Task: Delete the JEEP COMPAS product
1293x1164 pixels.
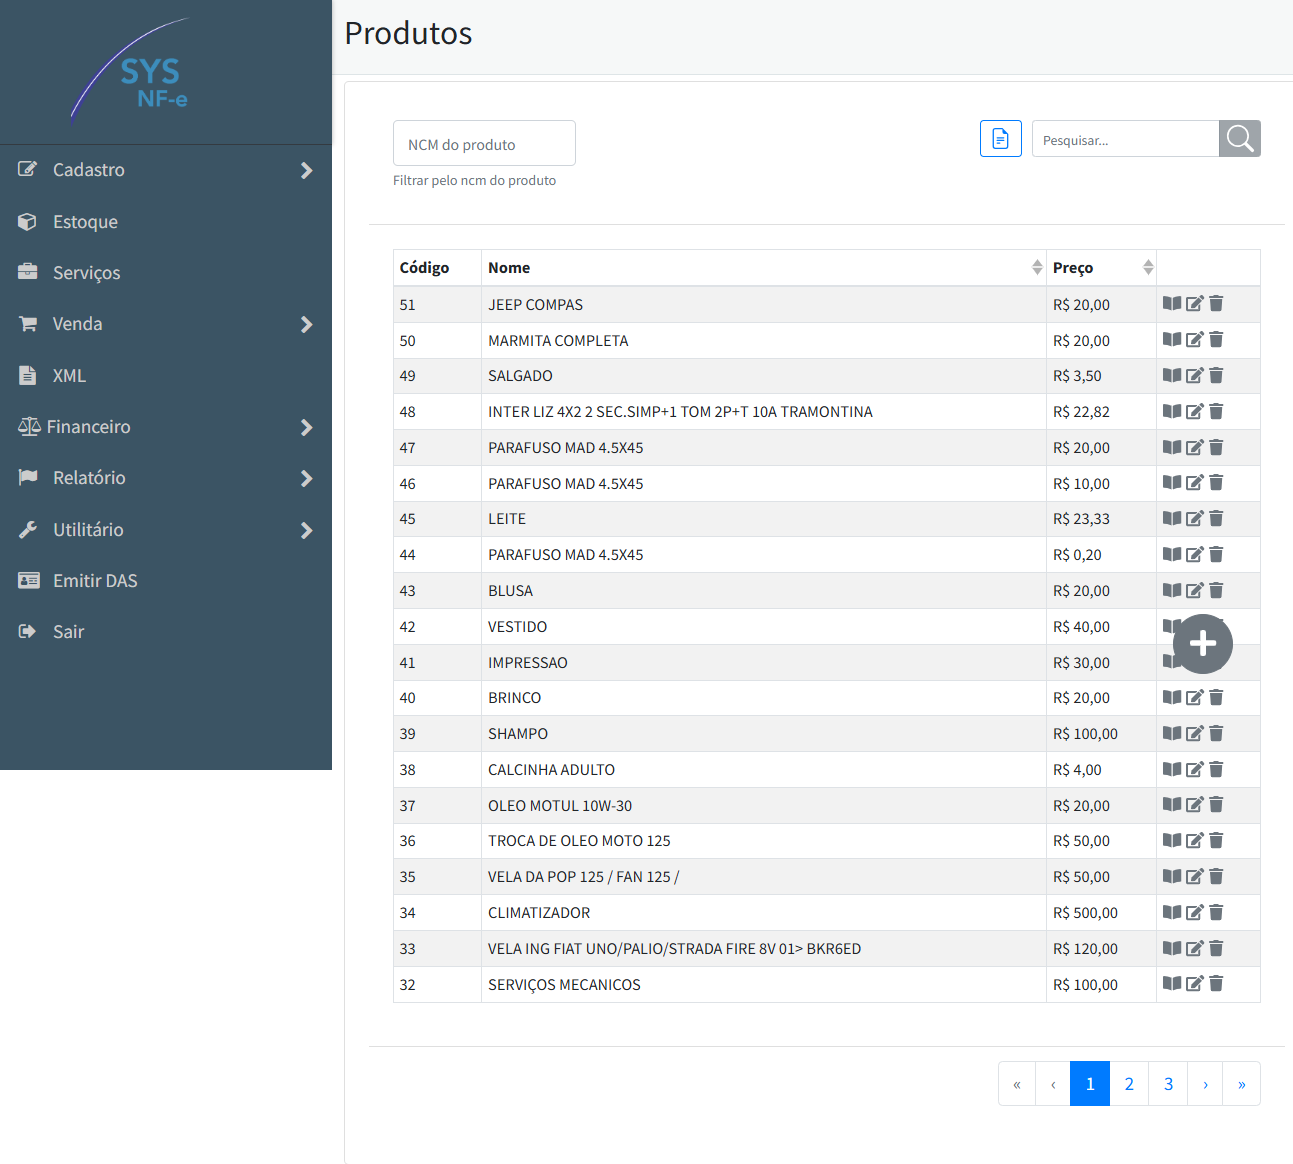Action: [1216, 303]
